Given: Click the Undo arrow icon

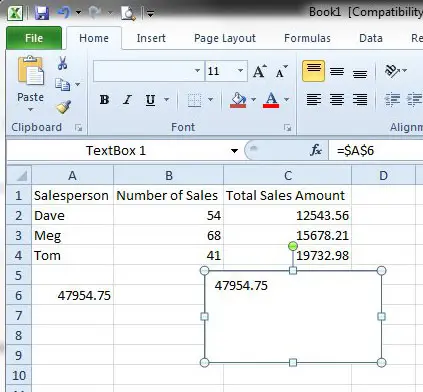Looking at the screenshot, I should coord(64,13).
